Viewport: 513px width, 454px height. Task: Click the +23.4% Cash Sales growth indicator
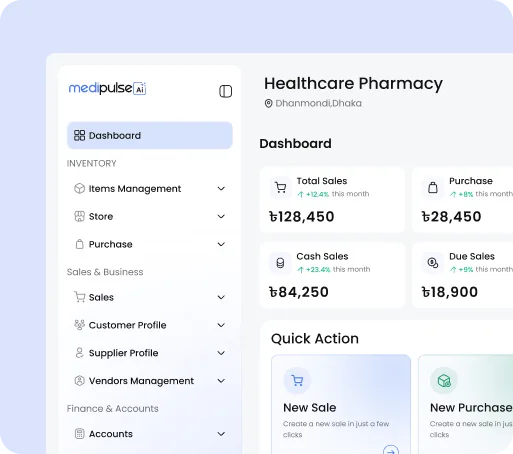coord(314,270)
